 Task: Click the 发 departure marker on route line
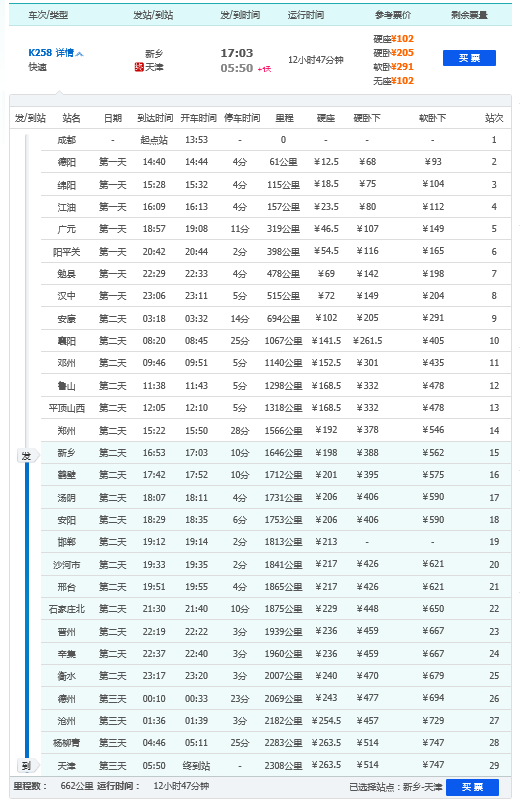click(26, 456)
